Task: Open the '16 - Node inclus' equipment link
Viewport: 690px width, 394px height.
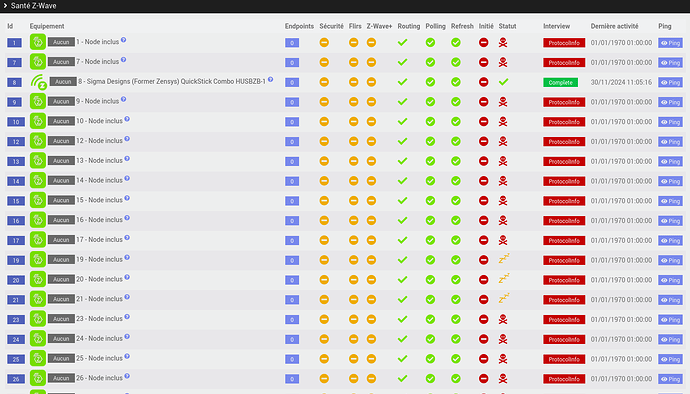Action: (99, 220)
